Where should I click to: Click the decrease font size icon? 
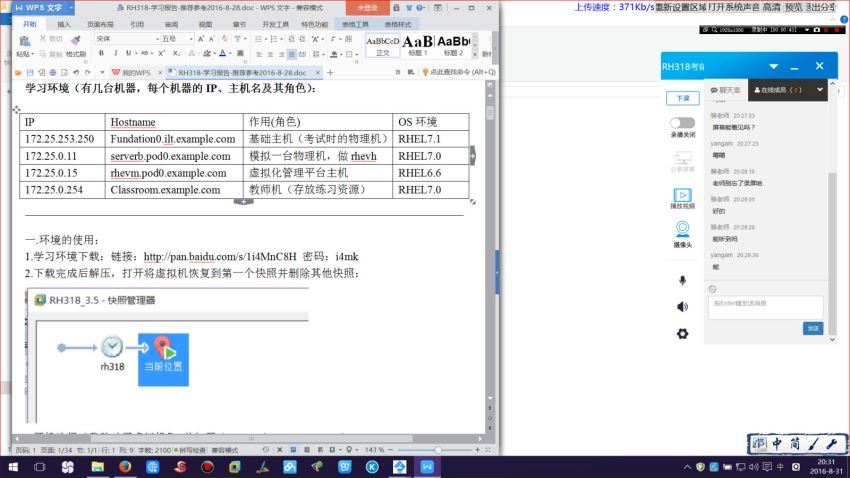pos(211,39)
